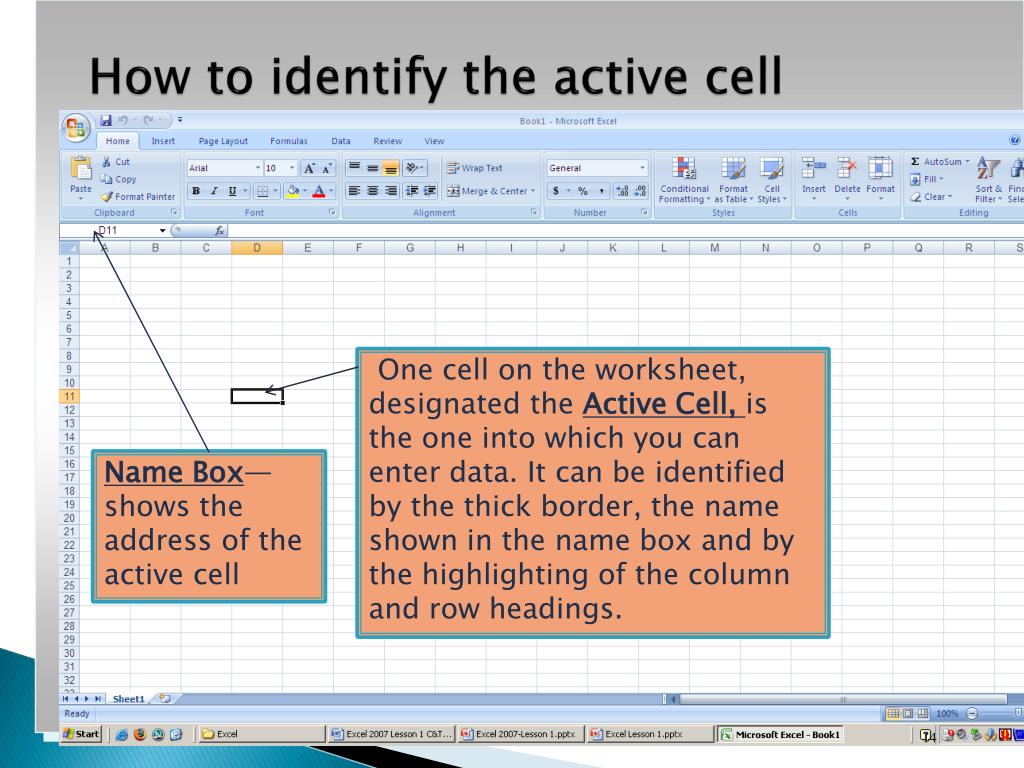Click the Insert Function fx button
This screenshot has width=1024, height=768.
tap(219, 231)
